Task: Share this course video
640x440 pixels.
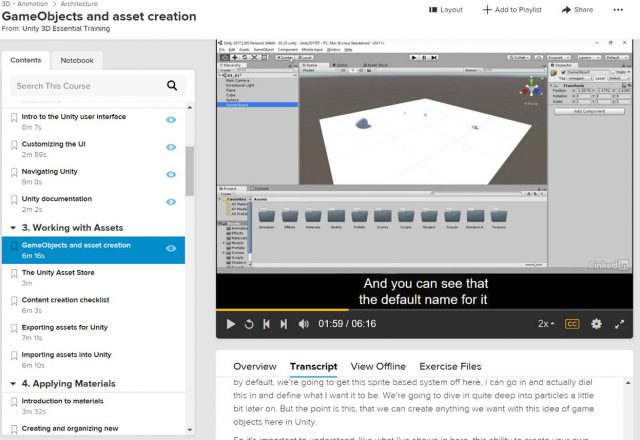Action: point(577,10)
